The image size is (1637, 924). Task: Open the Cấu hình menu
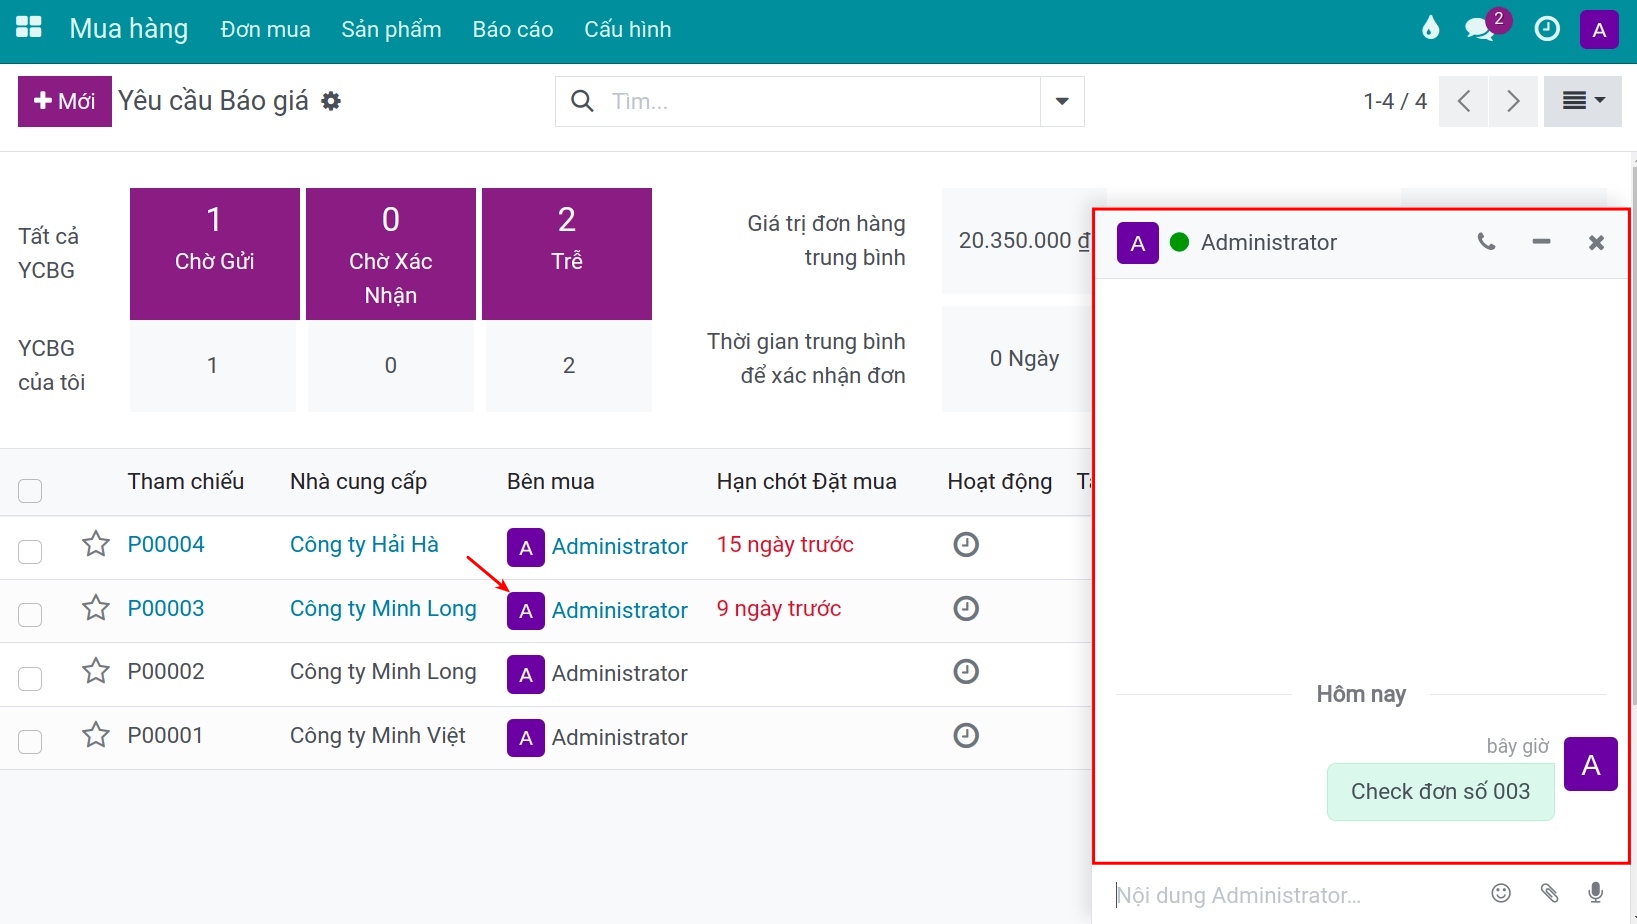(x=628, y=30)
